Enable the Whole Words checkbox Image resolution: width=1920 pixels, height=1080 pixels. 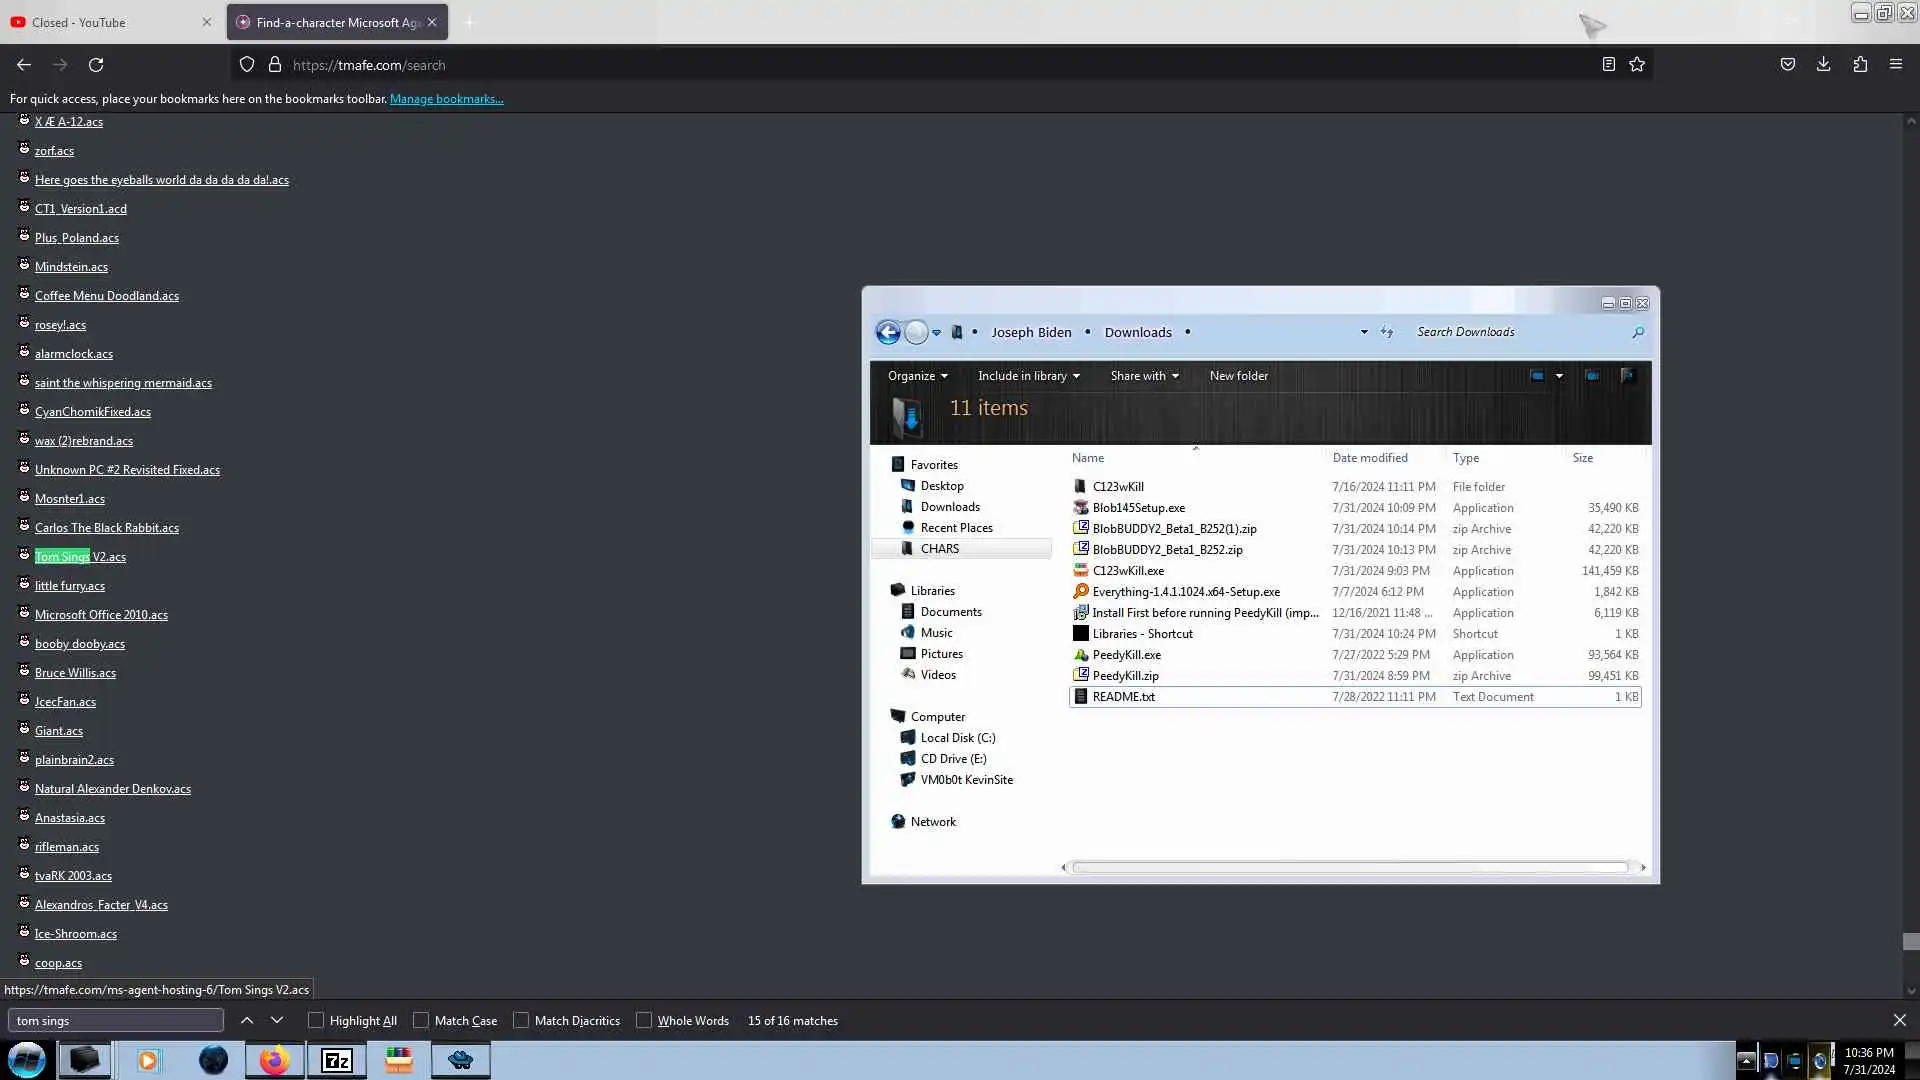(644, 1021)
